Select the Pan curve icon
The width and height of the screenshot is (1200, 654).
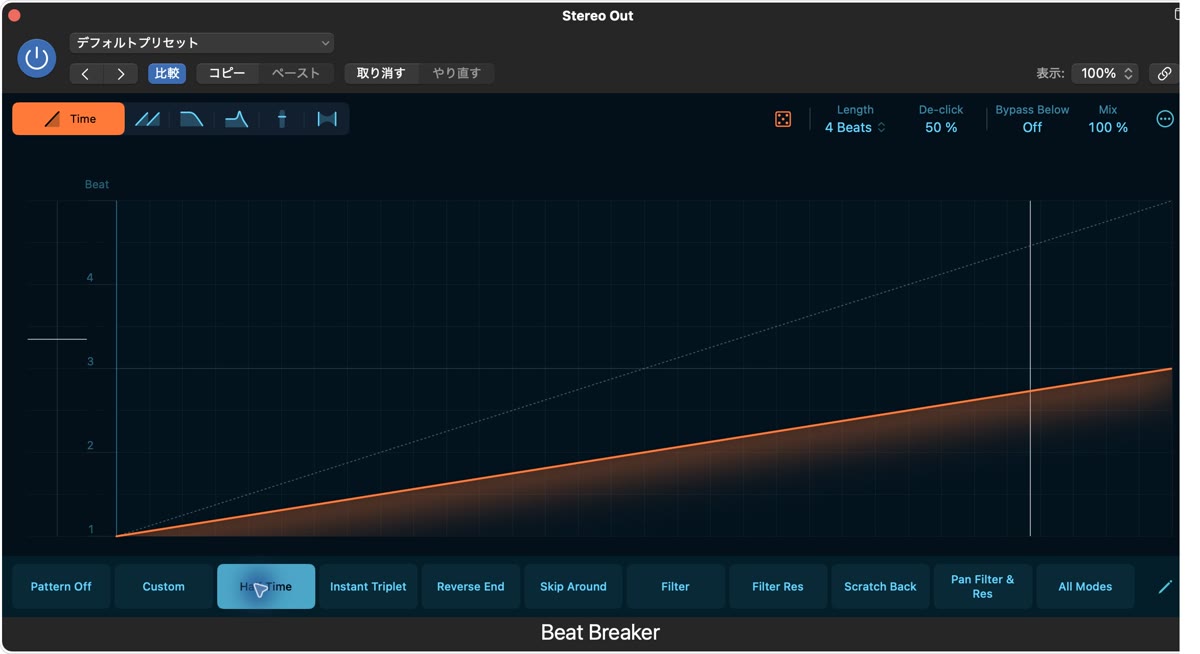(x=282, y=119)
